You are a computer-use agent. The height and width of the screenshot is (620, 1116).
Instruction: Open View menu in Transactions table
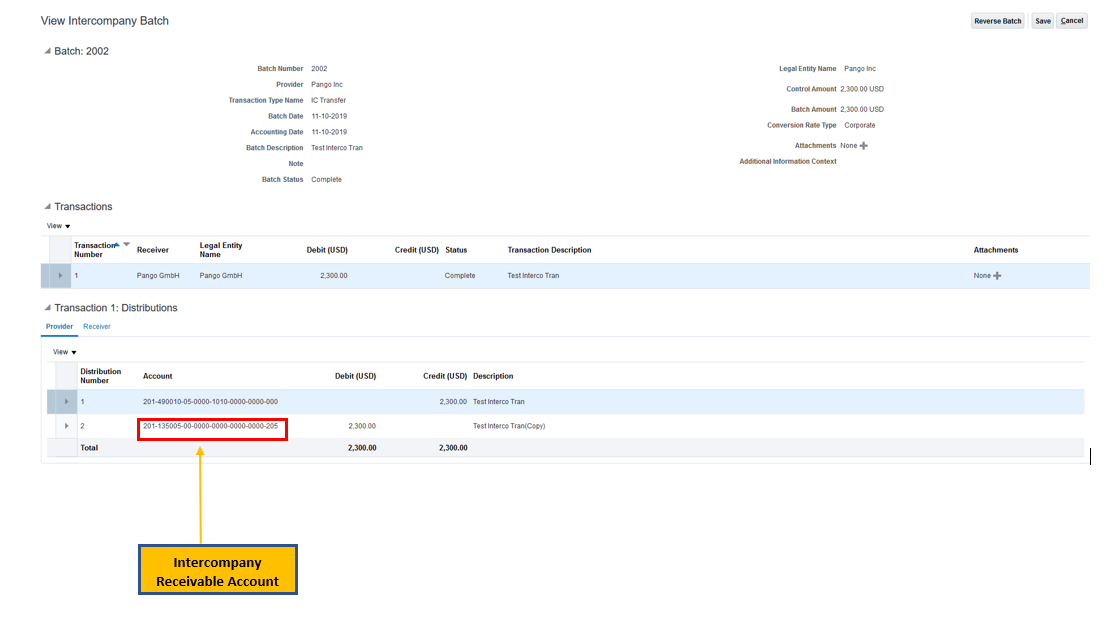click(58, 226)
